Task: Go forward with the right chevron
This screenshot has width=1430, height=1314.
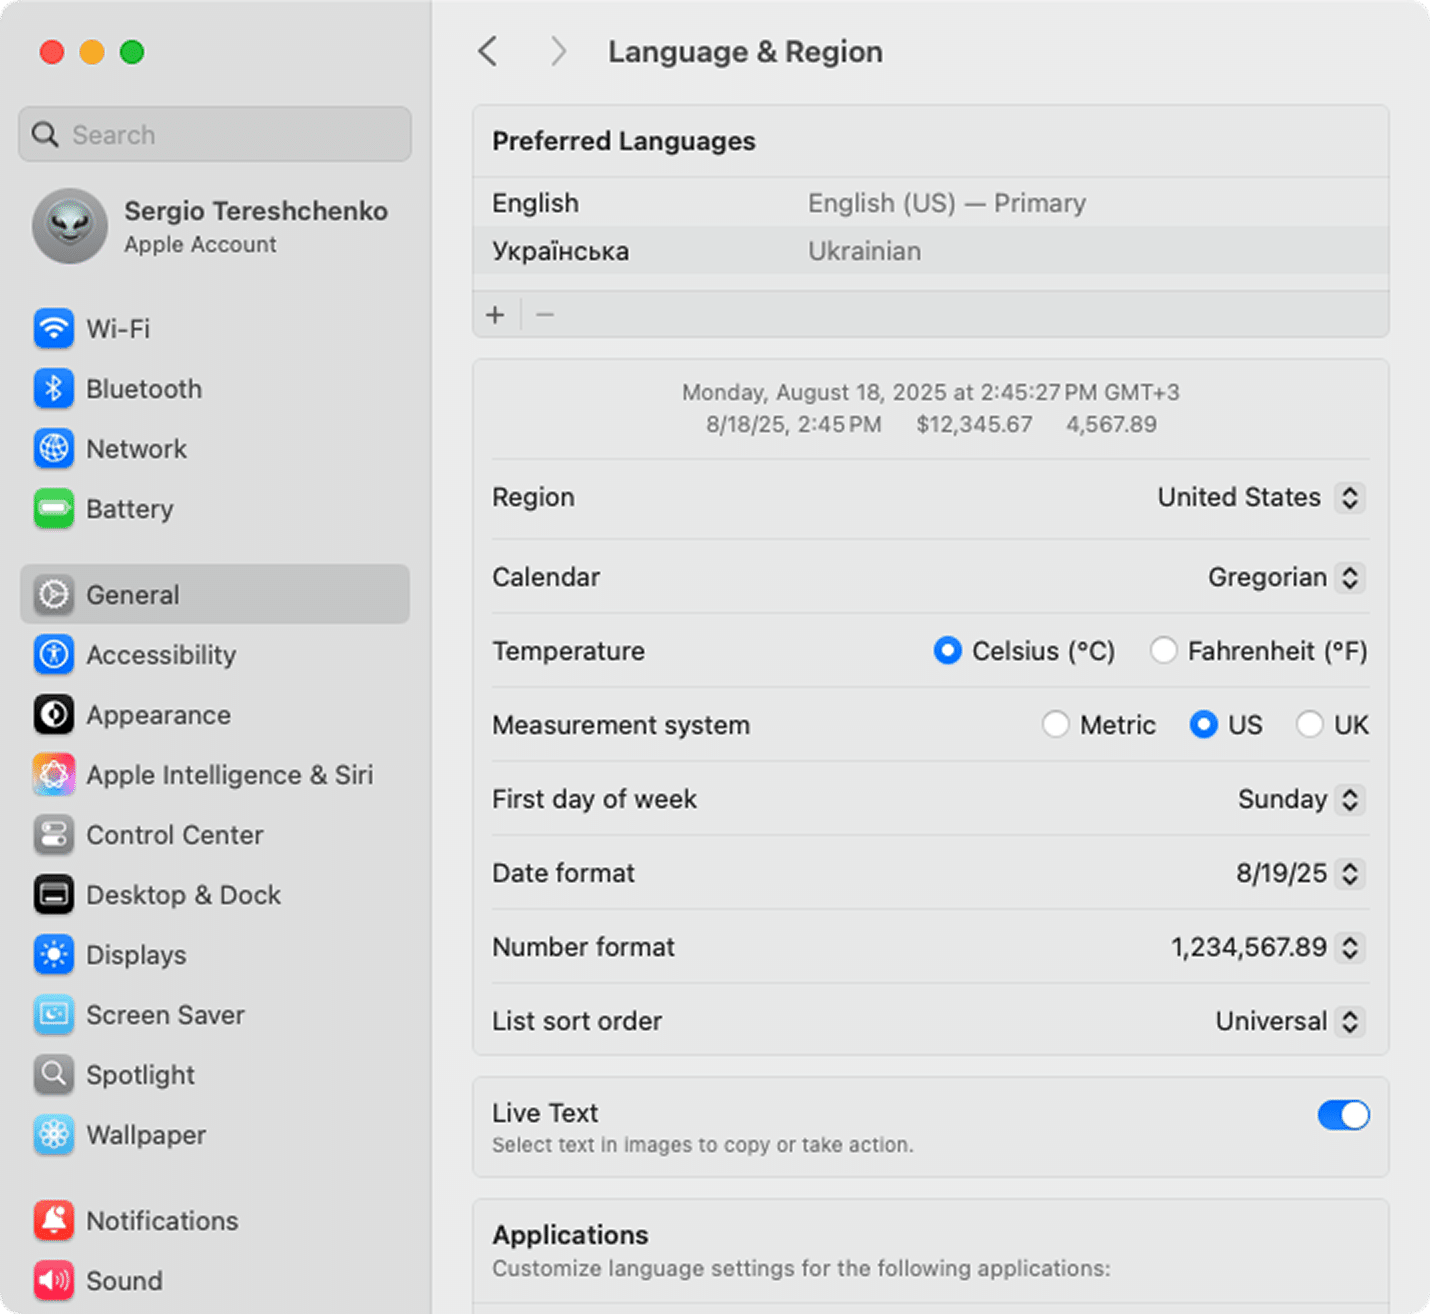Action: point(558,51)
